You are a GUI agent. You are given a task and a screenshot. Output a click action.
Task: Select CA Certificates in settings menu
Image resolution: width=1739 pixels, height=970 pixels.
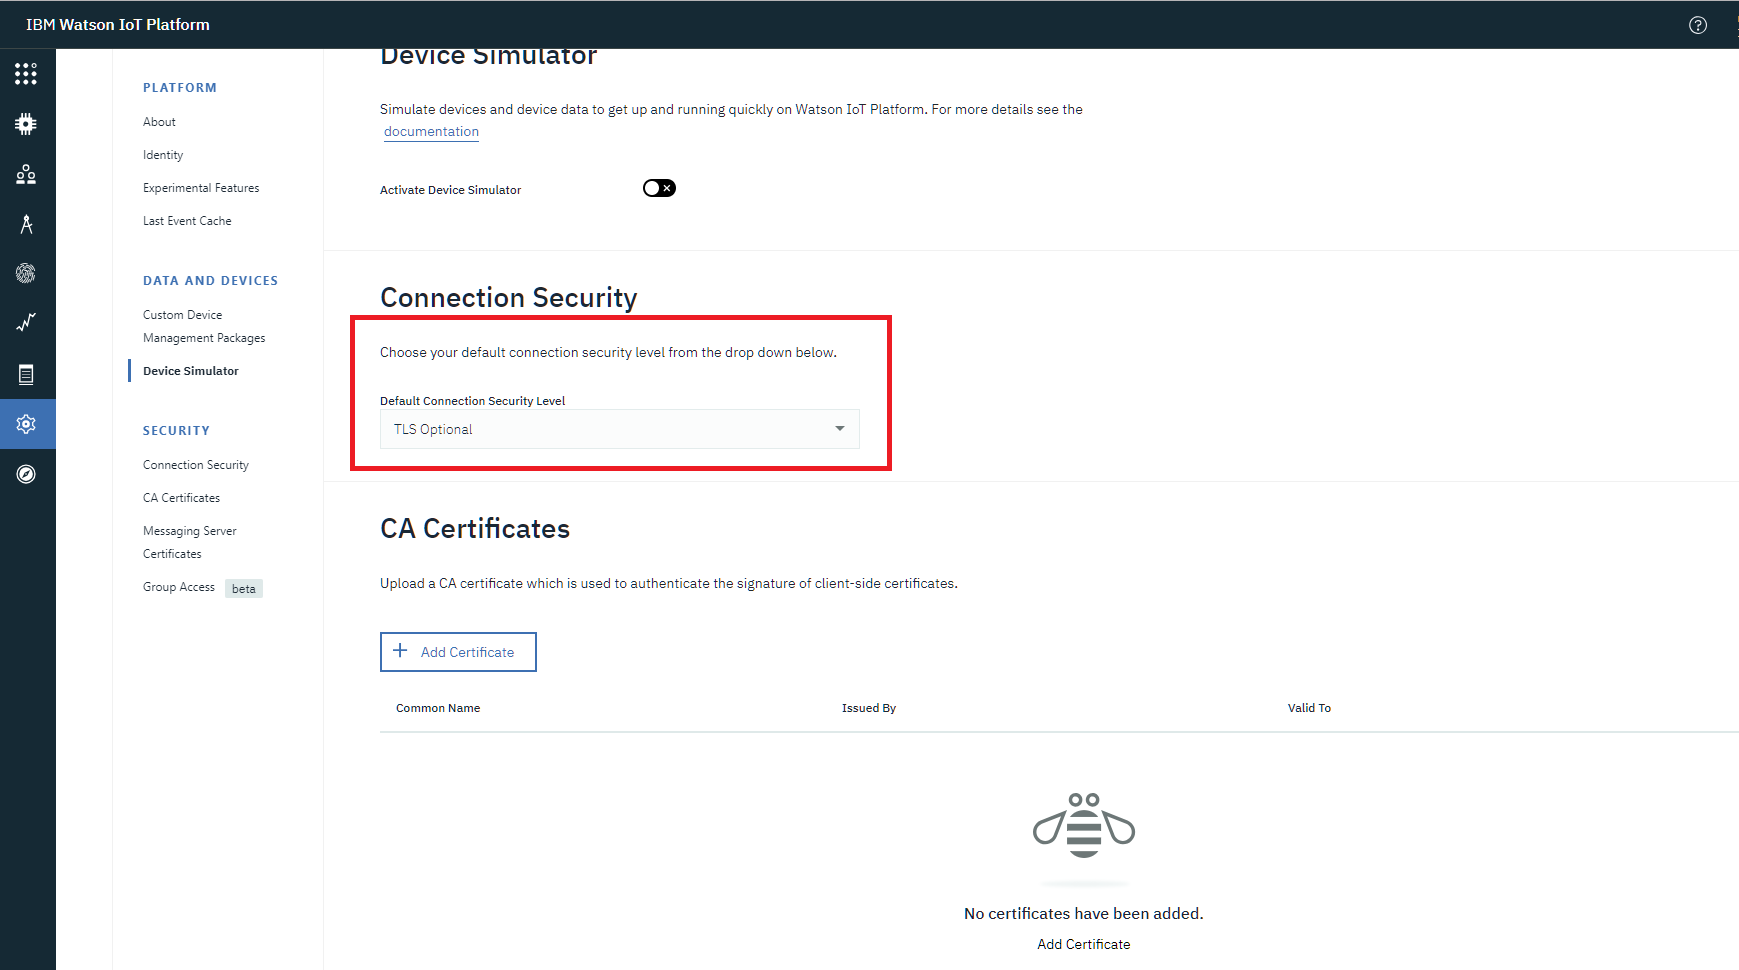click(181, 498)
